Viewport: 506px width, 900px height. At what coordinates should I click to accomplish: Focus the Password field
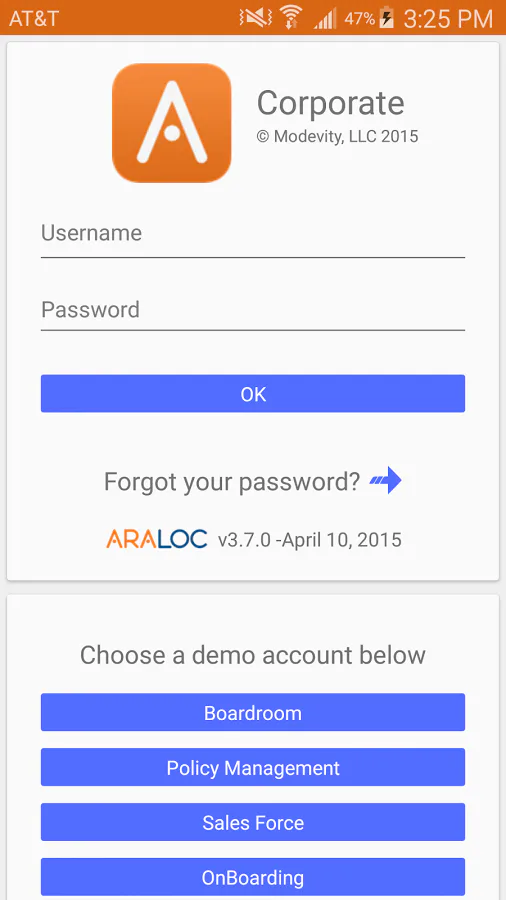(253, 311)
